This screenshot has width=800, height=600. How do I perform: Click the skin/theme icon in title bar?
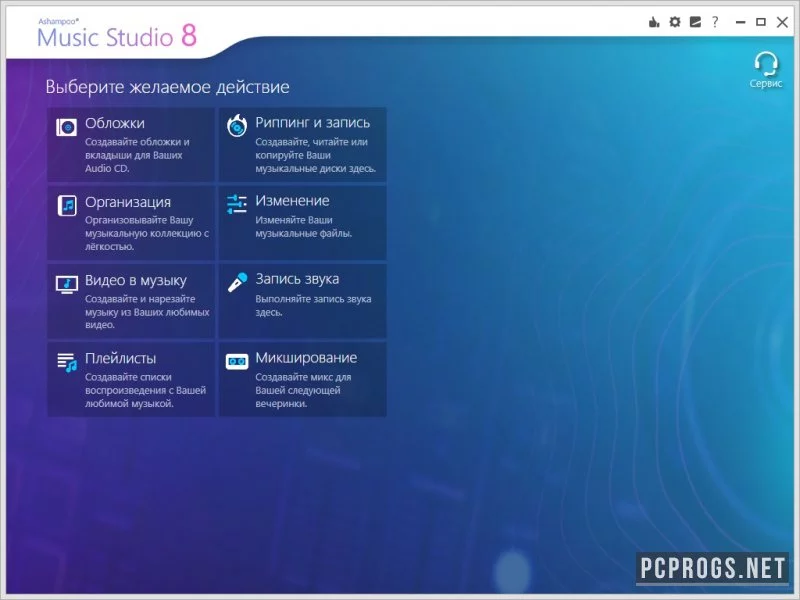click(x=695, y=22)
